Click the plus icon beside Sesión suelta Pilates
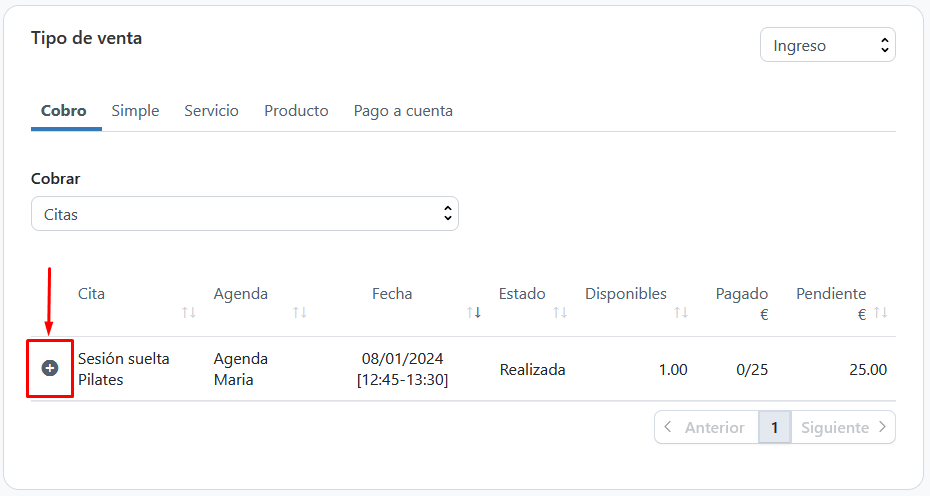The image size is (930, 496). (x=50, y=368)
